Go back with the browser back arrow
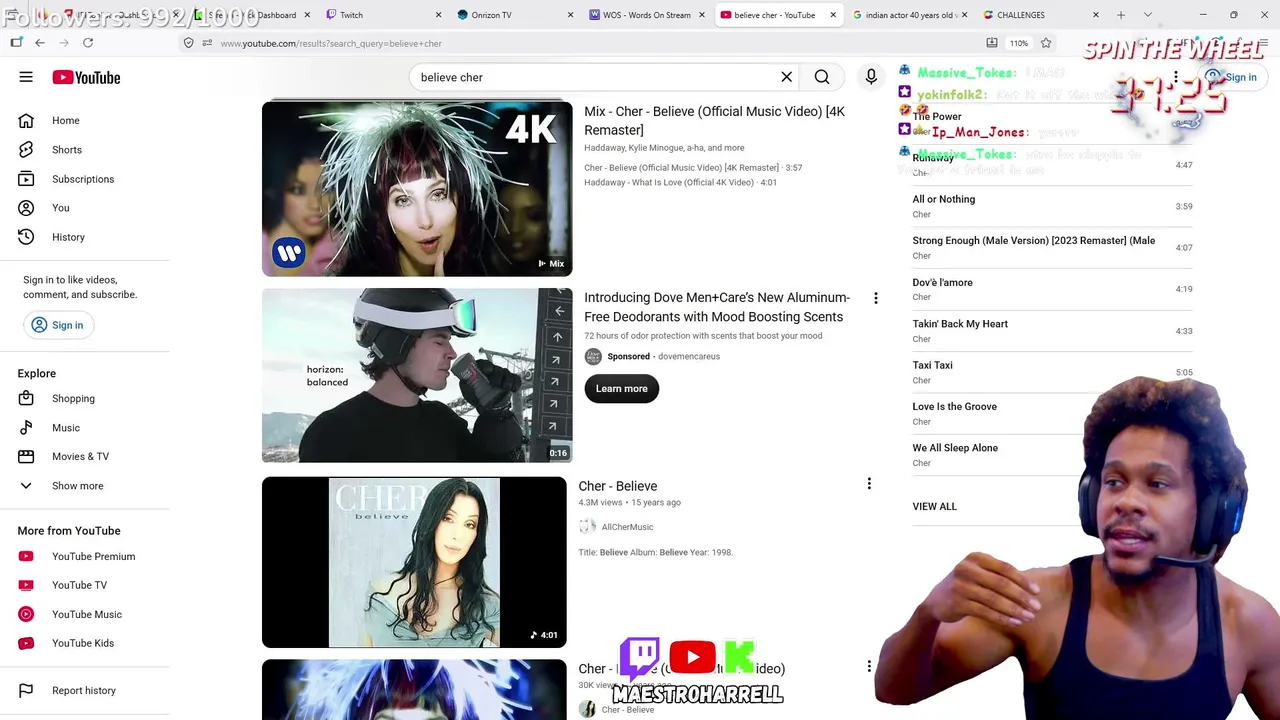This screenshot has width=1280, height=720. tap(40, 43)
